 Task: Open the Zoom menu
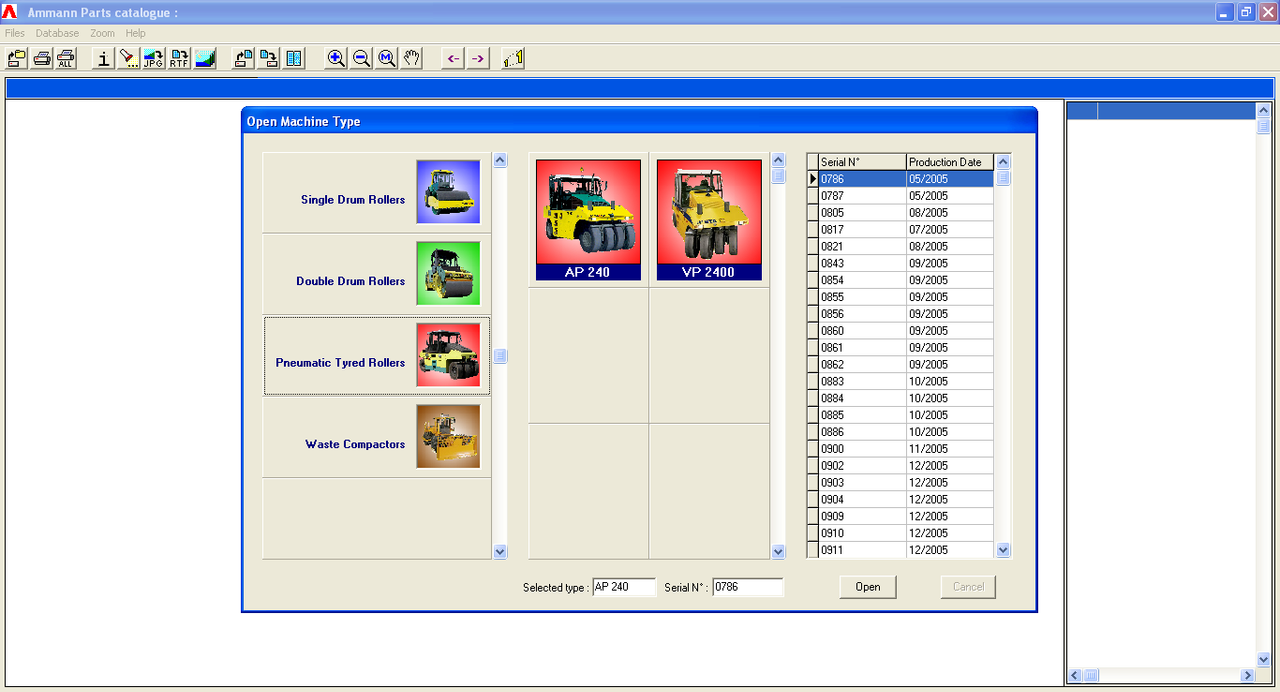click(x=102, y=33)
